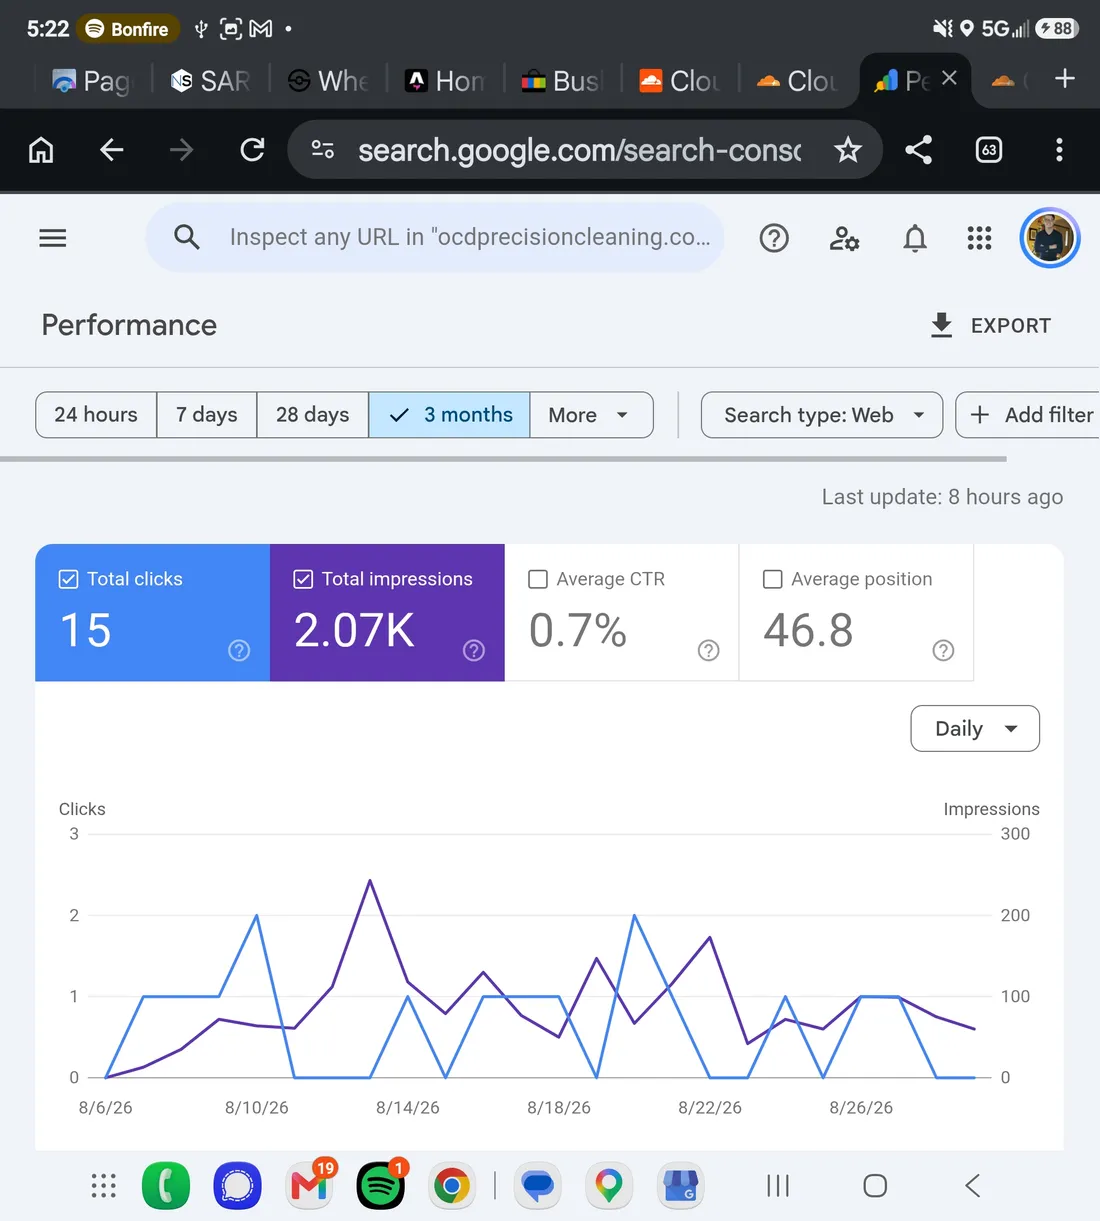The height and width of the screenshot is (1221, 1100).
Task: View site information icon in address bar
Action: 323,150
